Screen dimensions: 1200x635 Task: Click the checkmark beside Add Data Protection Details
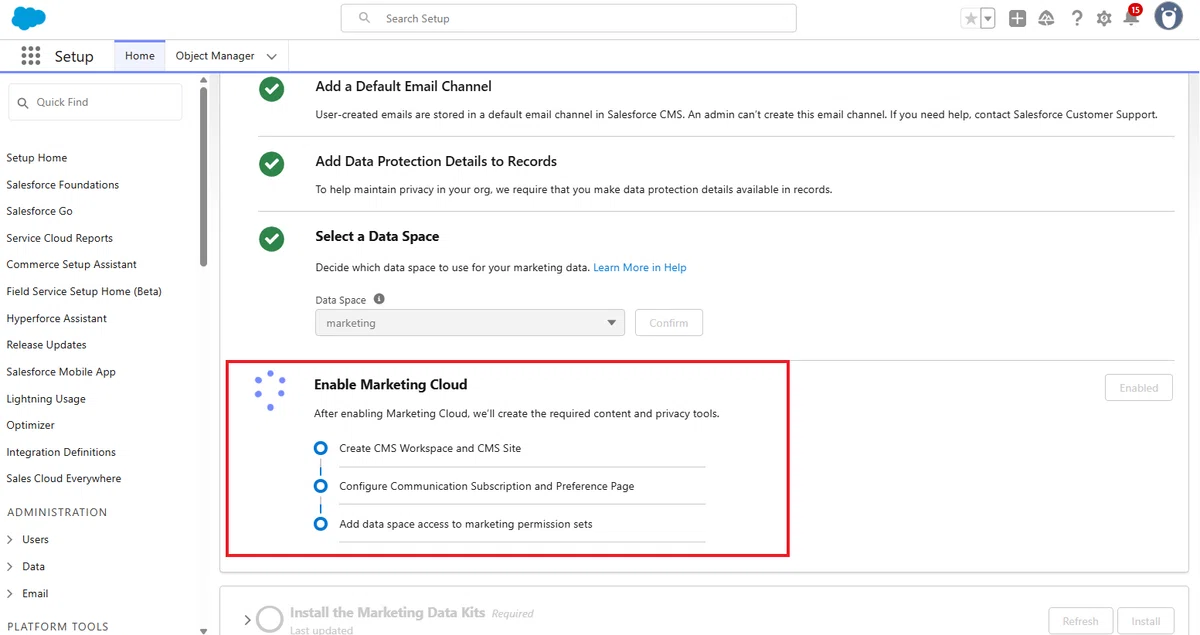pos(272,164)
